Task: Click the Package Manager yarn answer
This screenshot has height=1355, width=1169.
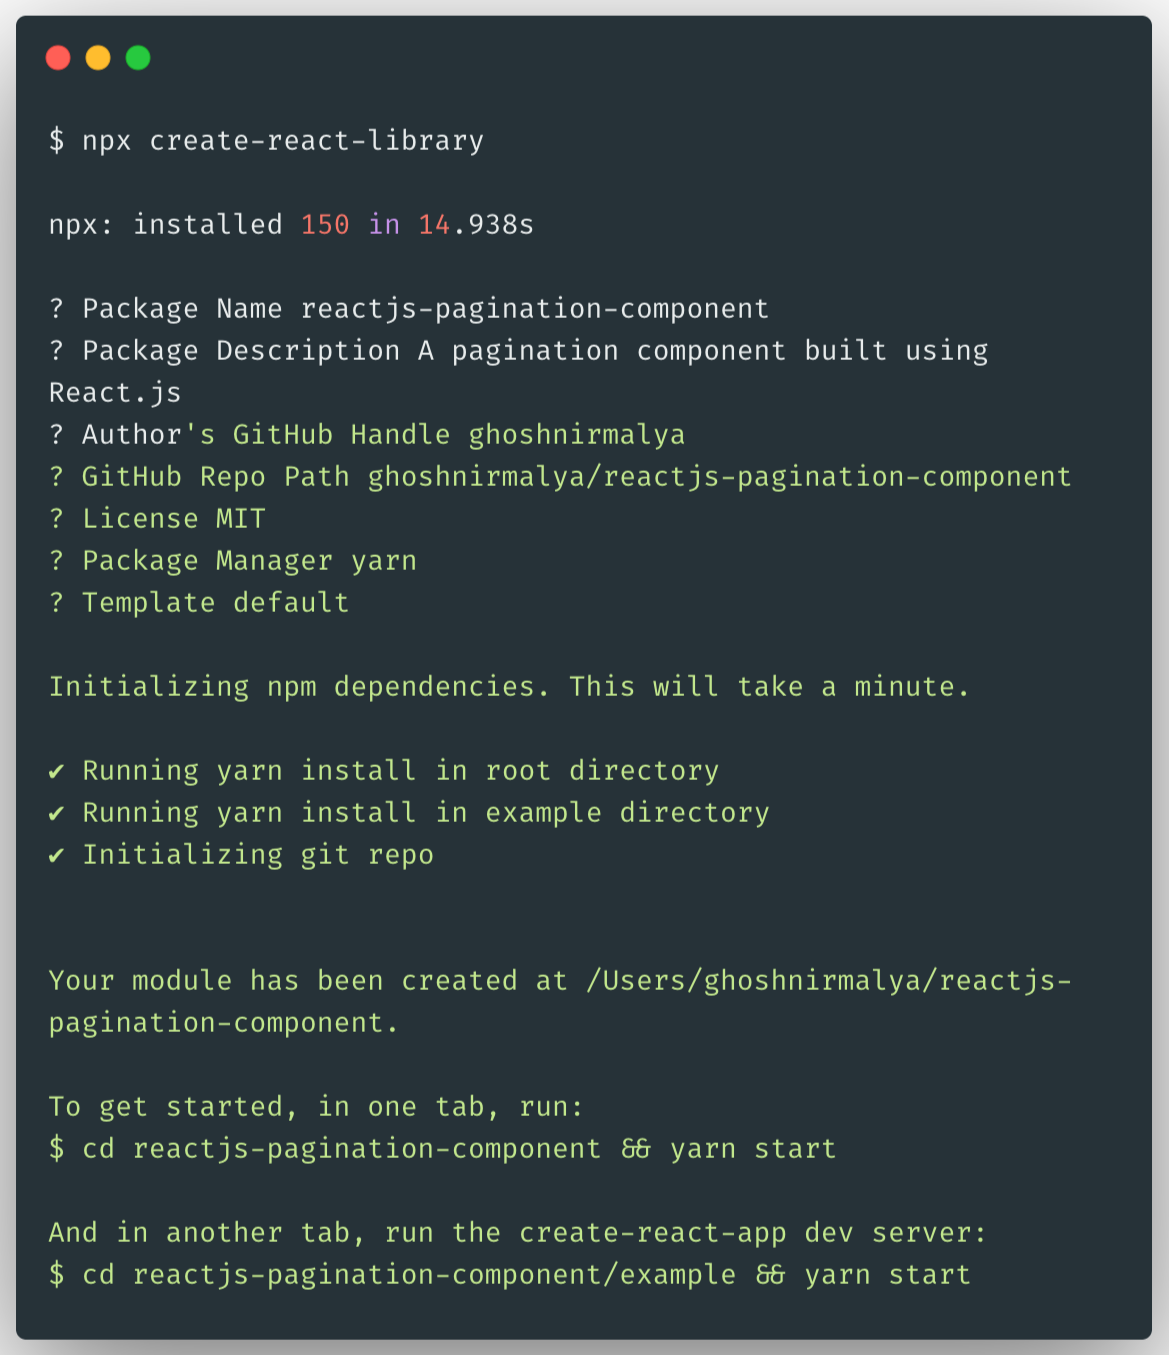Action: pos(383,560)
